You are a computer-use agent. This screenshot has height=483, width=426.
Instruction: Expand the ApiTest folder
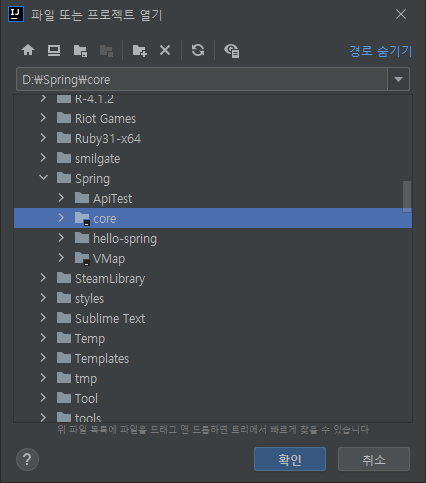(61, 198)
